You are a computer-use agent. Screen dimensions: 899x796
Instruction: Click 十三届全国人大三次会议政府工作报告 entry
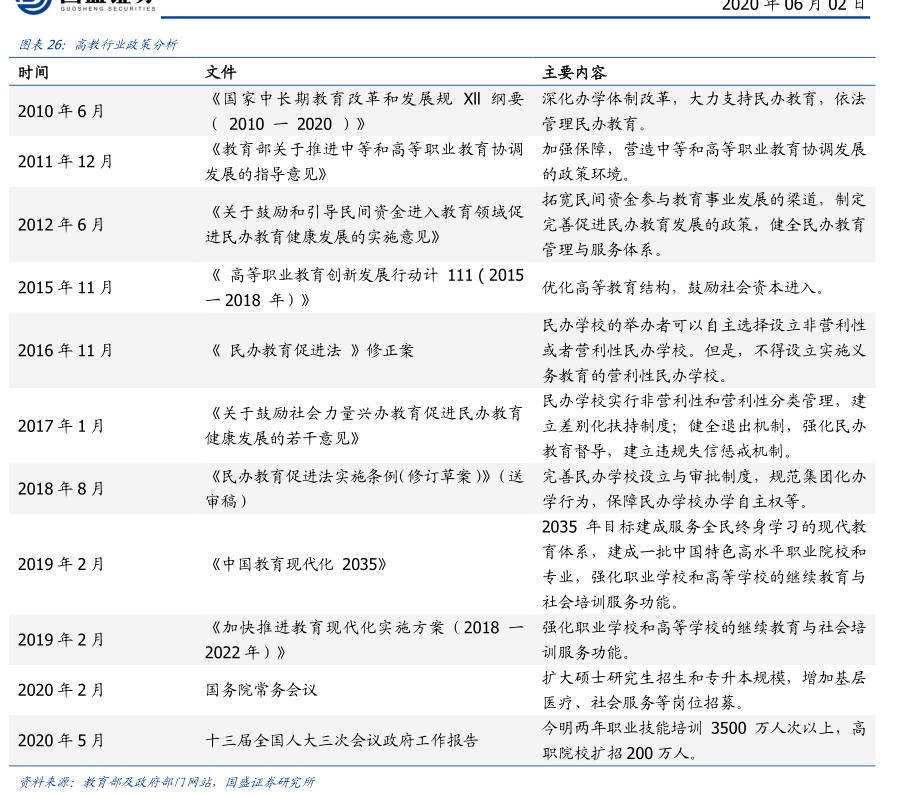(341, 740)
